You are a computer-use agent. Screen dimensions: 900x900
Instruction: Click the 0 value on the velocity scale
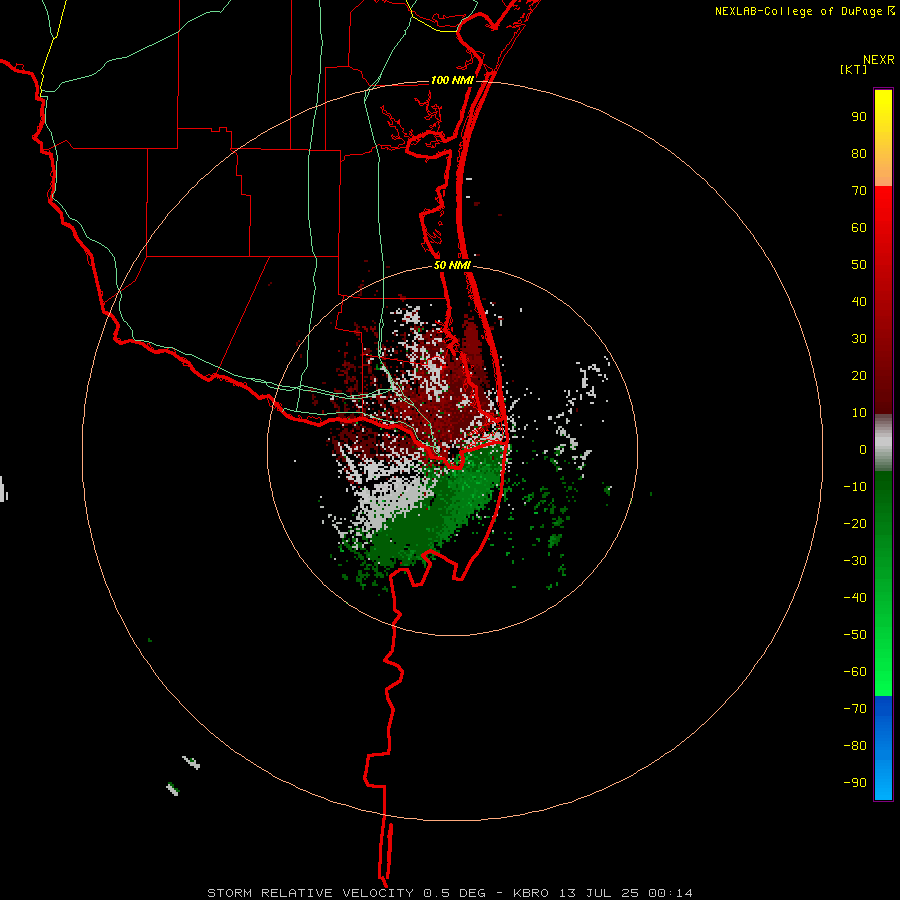pyautogui.click(x=863, y=449)
